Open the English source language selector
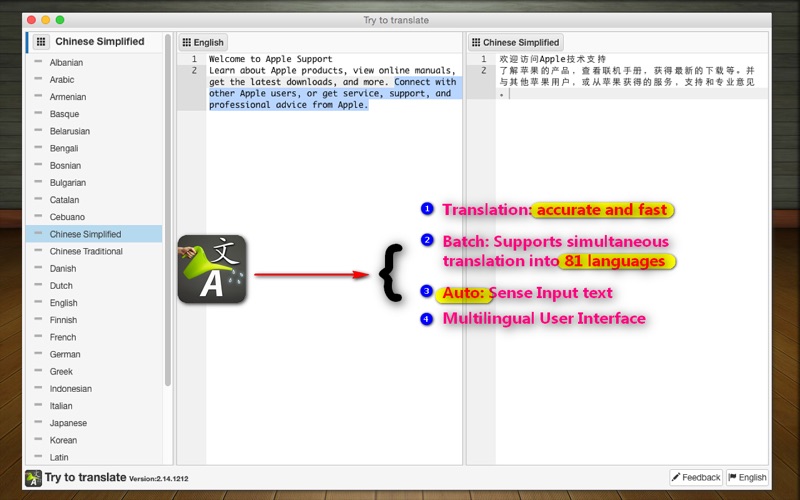The image size is (800, 500). (x=203, y=42)
